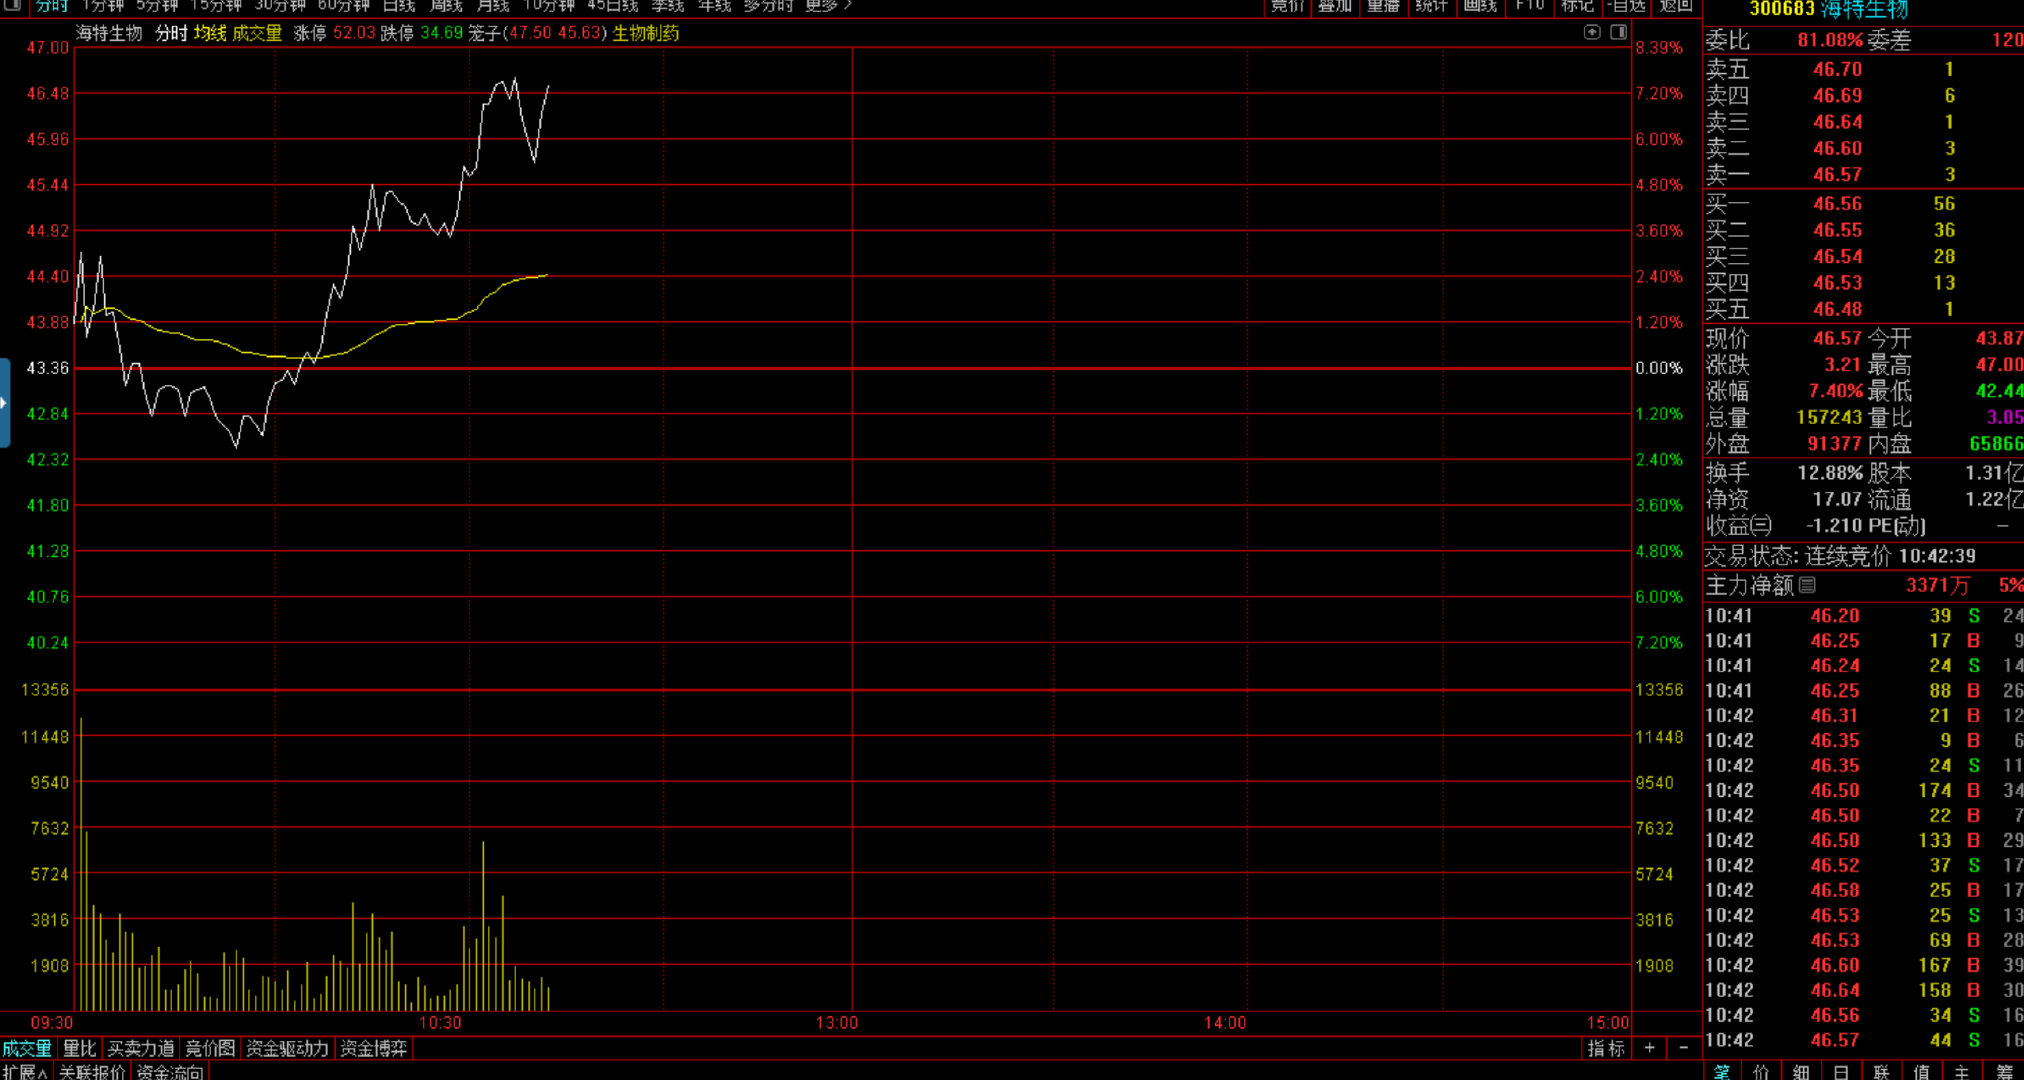
Task: Click the 主力净额 detail list icon
Action: coord(1807,585)
